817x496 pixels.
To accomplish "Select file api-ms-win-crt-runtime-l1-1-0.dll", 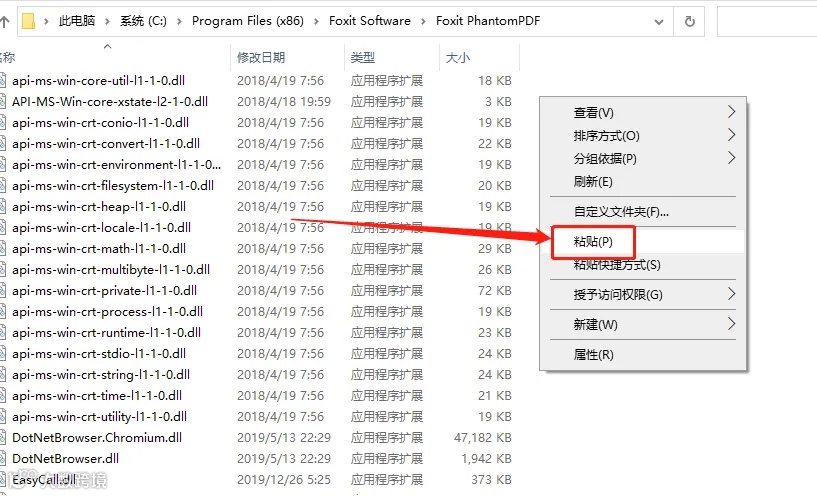I will tap(106, 332).
